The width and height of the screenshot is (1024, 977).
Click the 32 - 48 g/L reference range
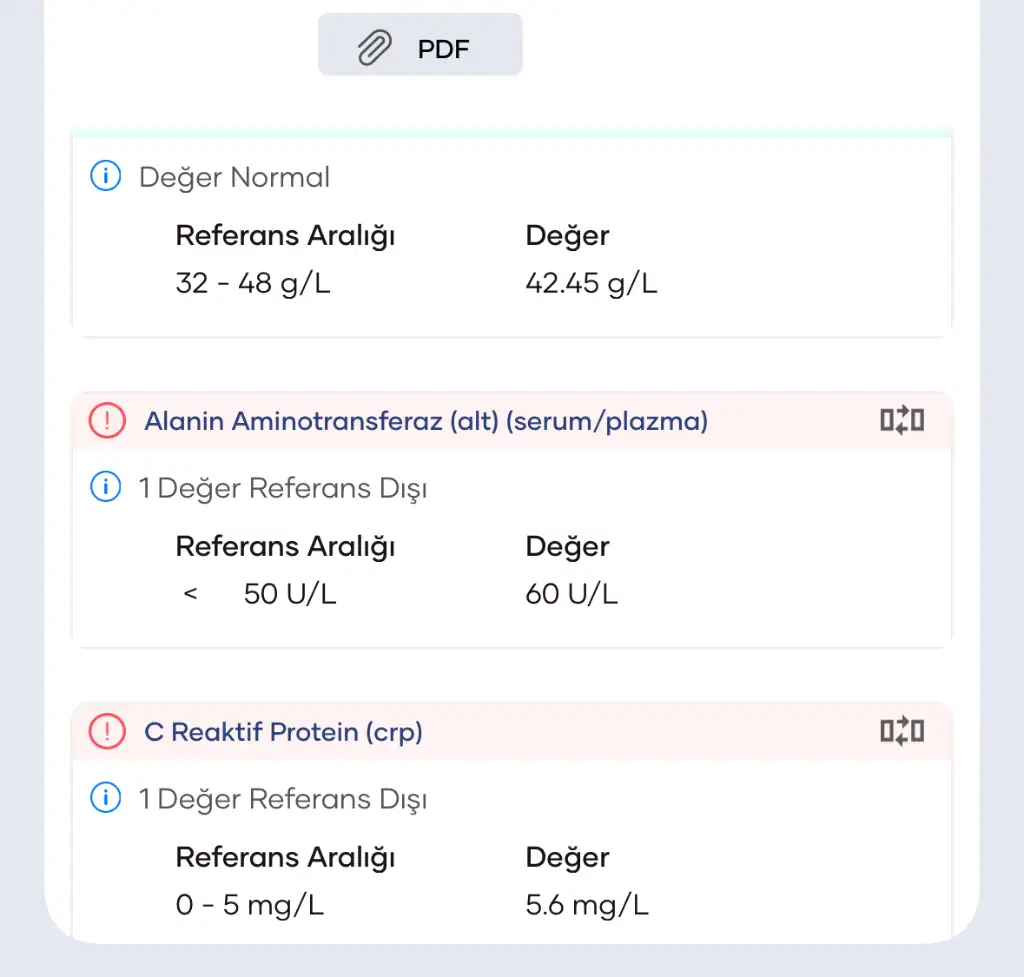pyautogui.click(x=253, y=283)
